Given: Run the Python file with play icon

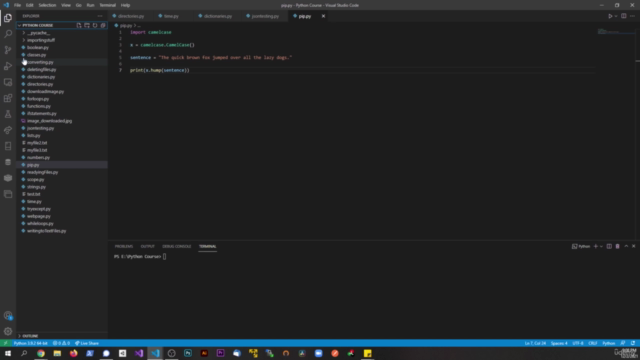Looking at the screenshot, I should tap(610, 16).
